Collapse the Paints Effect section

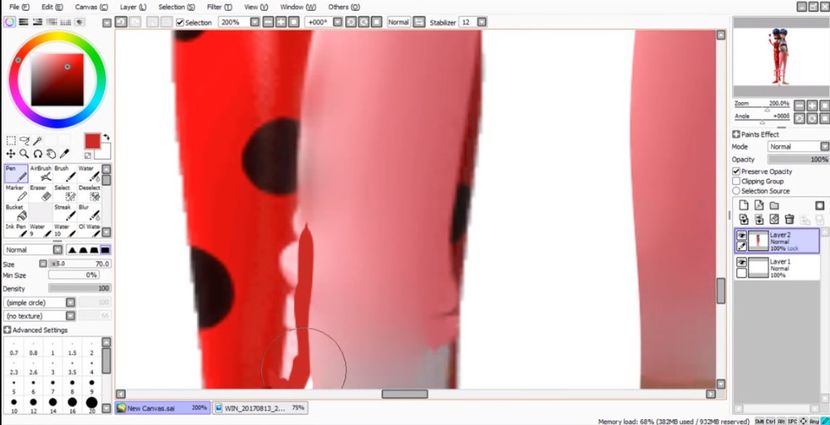tap(736, 134)
